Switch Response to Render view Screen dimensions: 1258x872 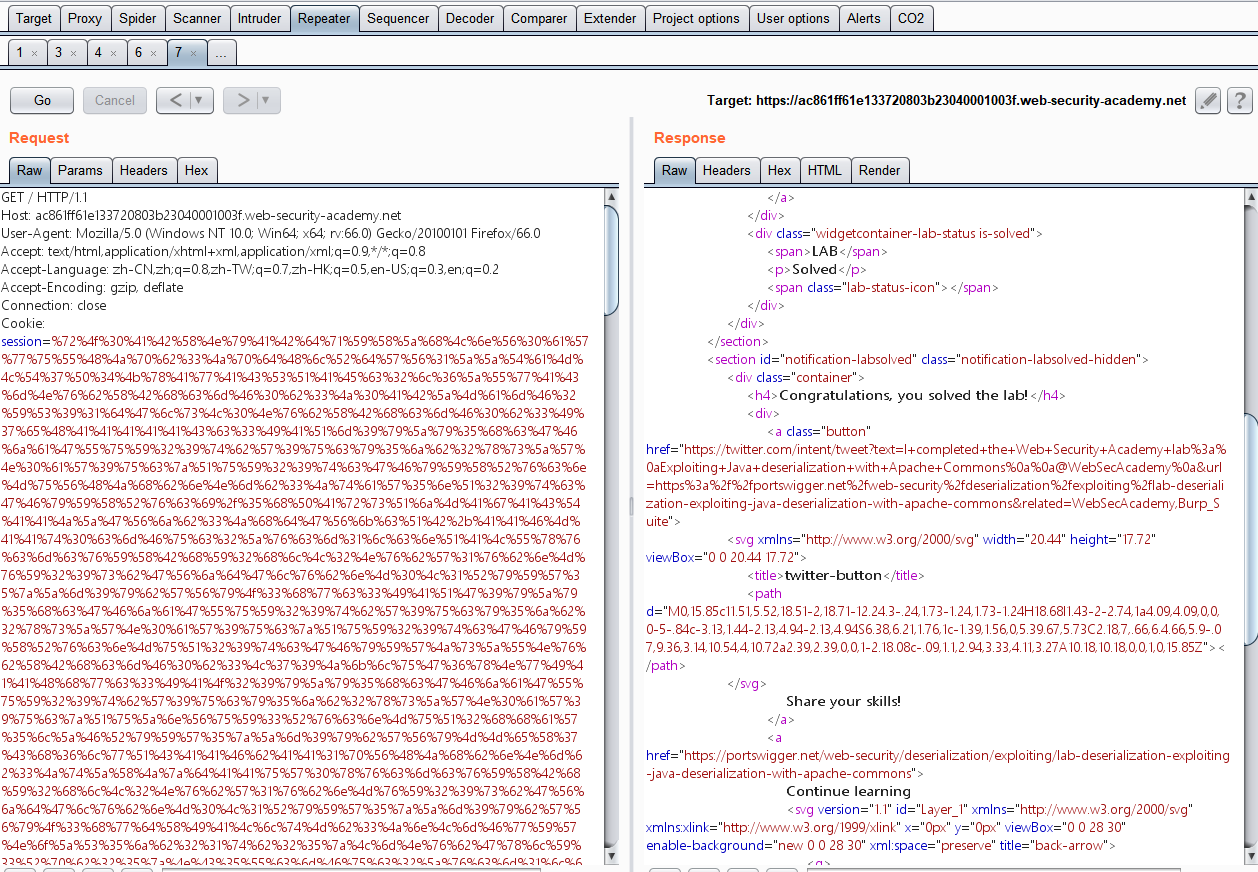[880, 170]
